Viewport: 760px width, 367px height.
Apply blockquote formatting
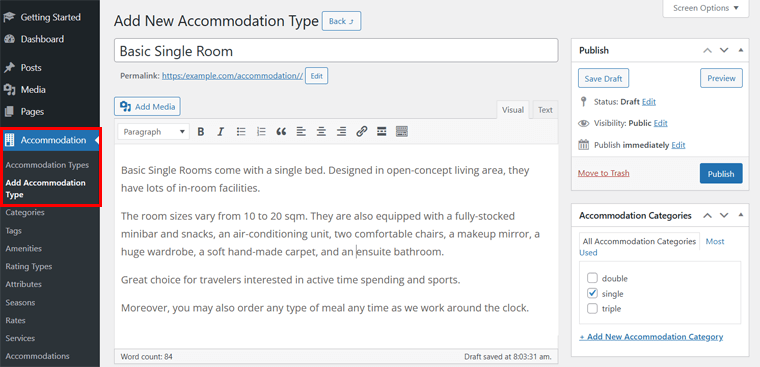281,131
